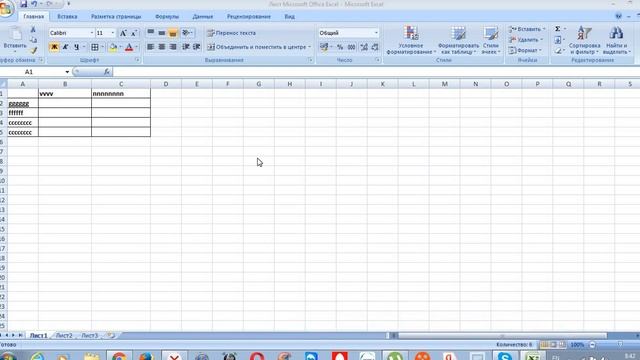Toggle Underline (Ч) formatting
Viewport: 640px width, 360px height.
(x=76, y=47)
